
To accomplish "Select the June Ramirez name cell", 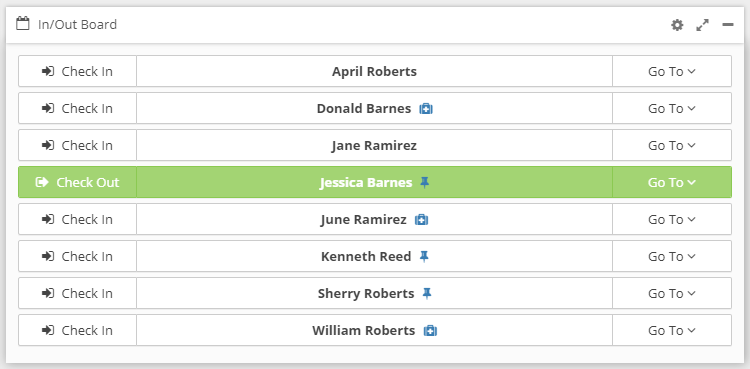I will (x=375, y=219).
